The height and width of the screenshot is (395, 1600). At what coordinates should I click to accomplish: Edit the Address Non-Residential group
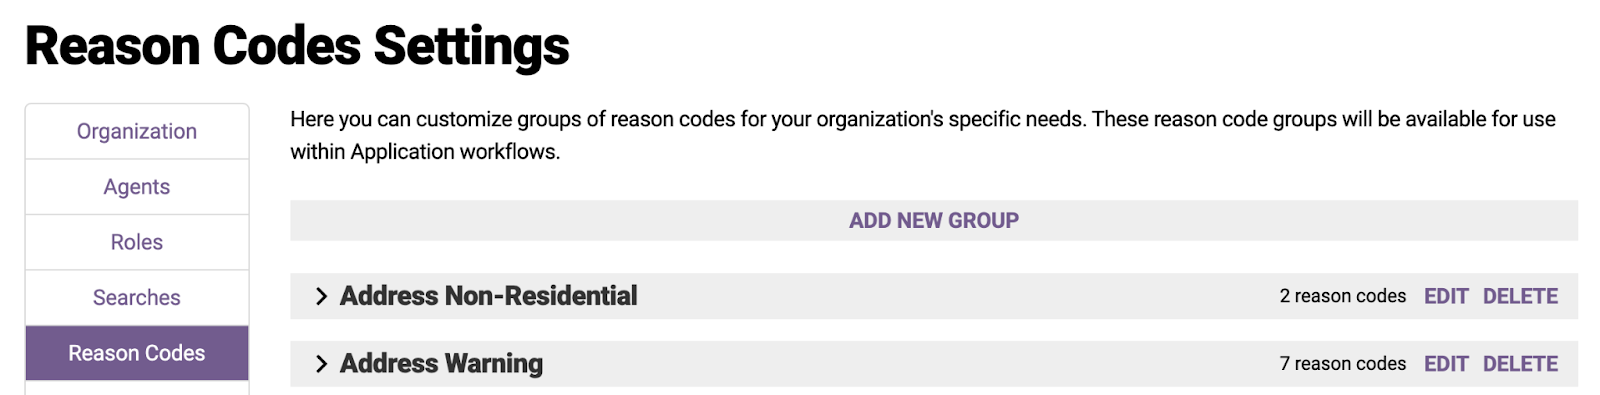[x=1446, y=296]
